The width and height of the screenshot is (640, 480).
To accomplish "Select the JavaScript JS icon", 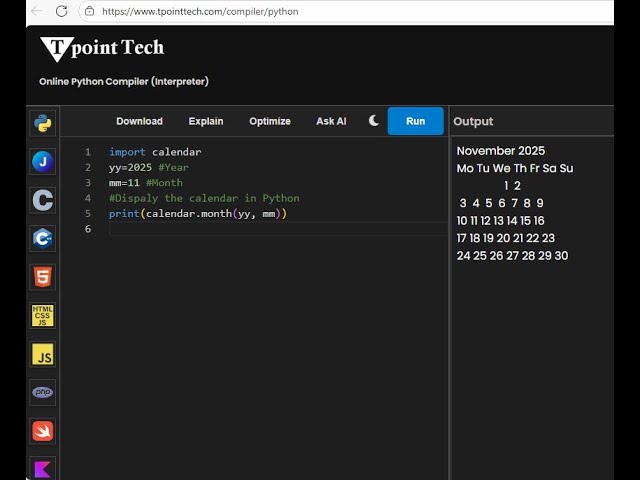I will [43, 354].
